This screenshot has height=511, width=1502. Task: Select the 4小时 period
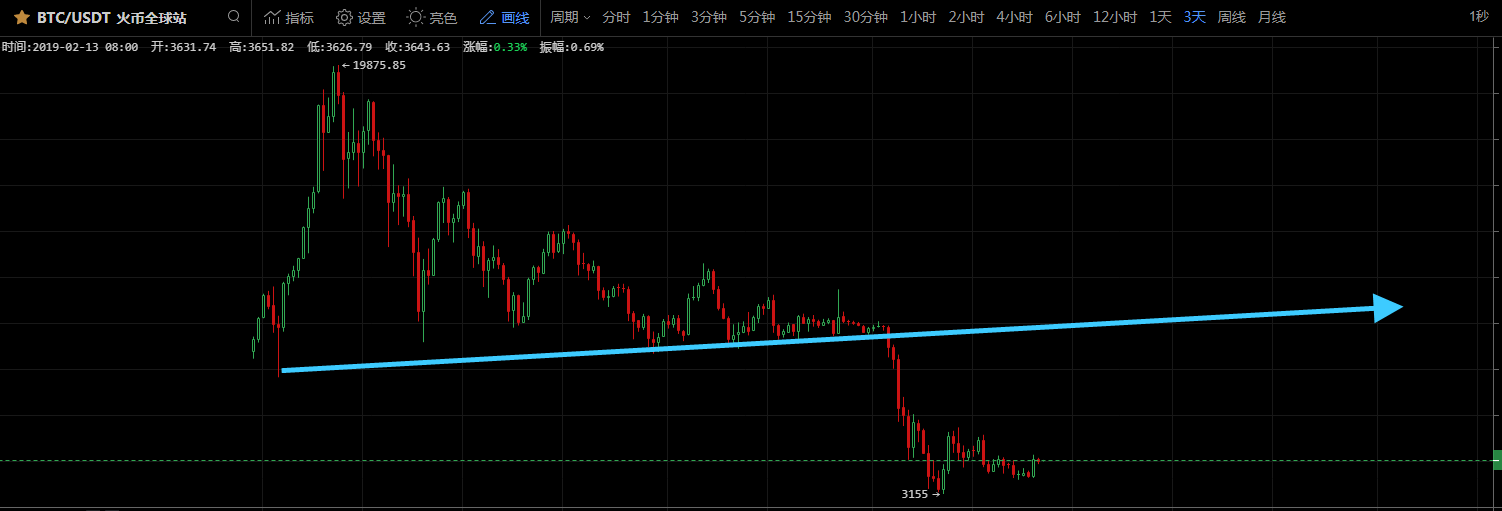click(x=1014, y=17)
